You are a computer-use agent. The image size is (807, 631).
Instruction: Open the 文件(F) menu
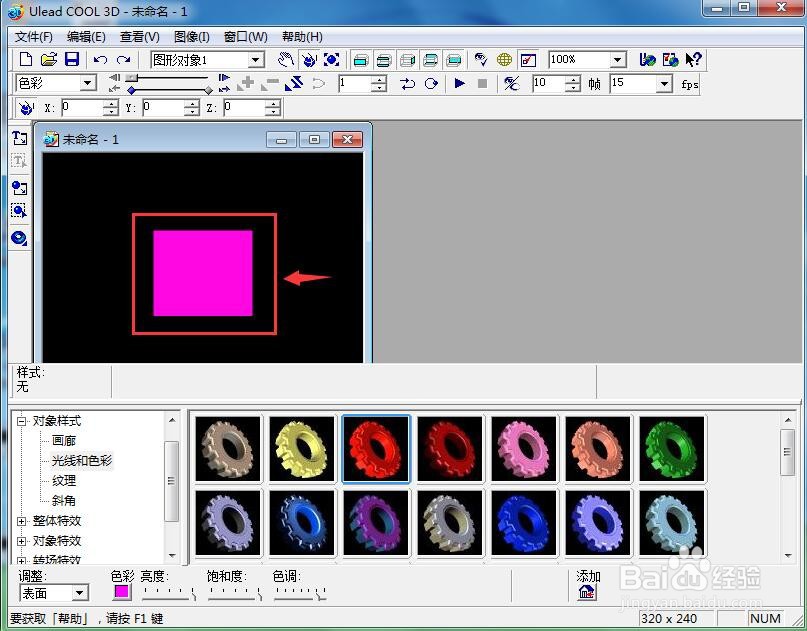pos(33,37)
